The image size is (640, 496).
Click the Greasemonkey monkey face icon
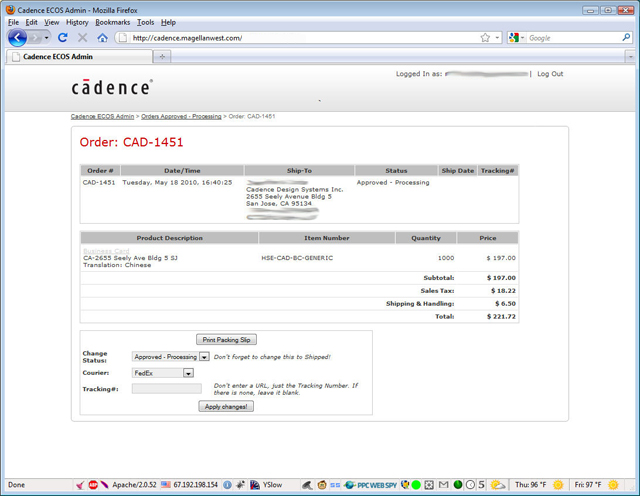click(x=322, y=485)
